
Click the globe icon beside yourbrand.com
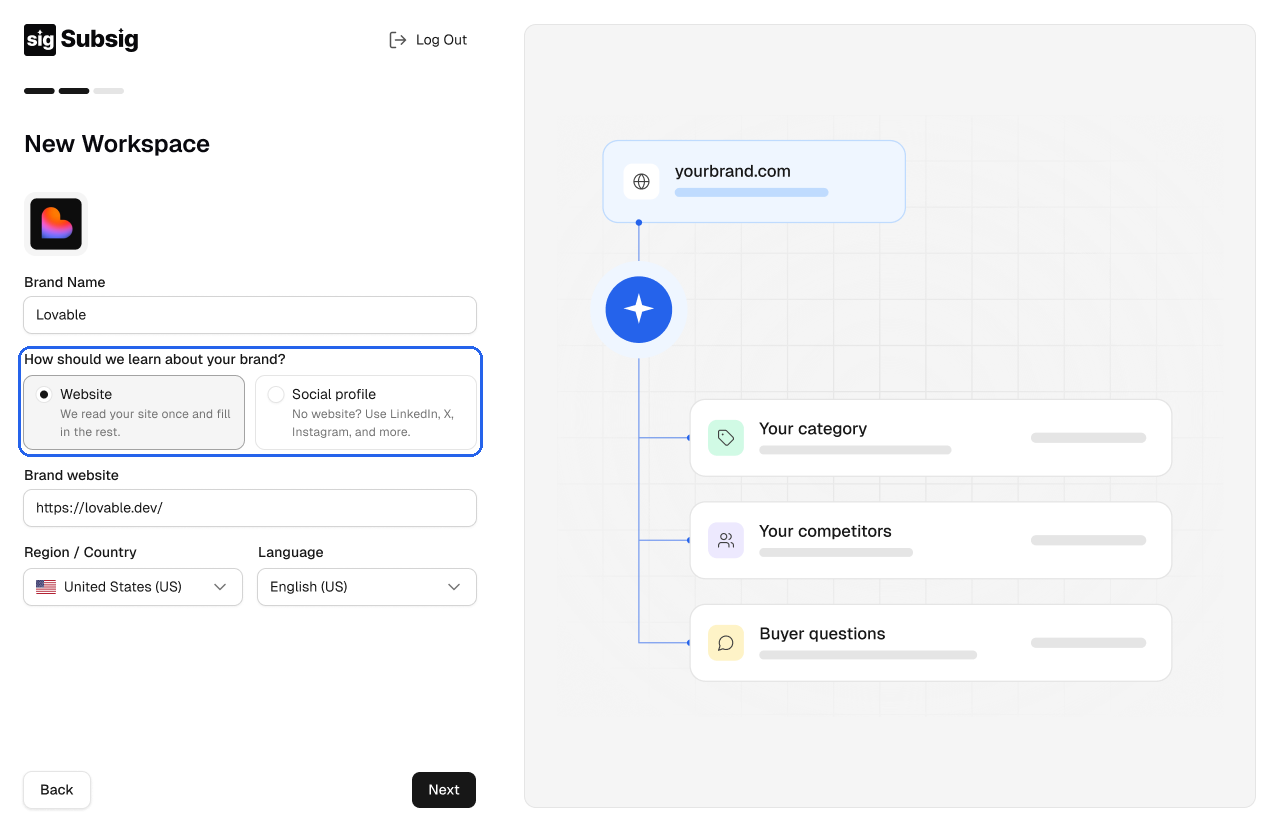[x=642, y=182]
